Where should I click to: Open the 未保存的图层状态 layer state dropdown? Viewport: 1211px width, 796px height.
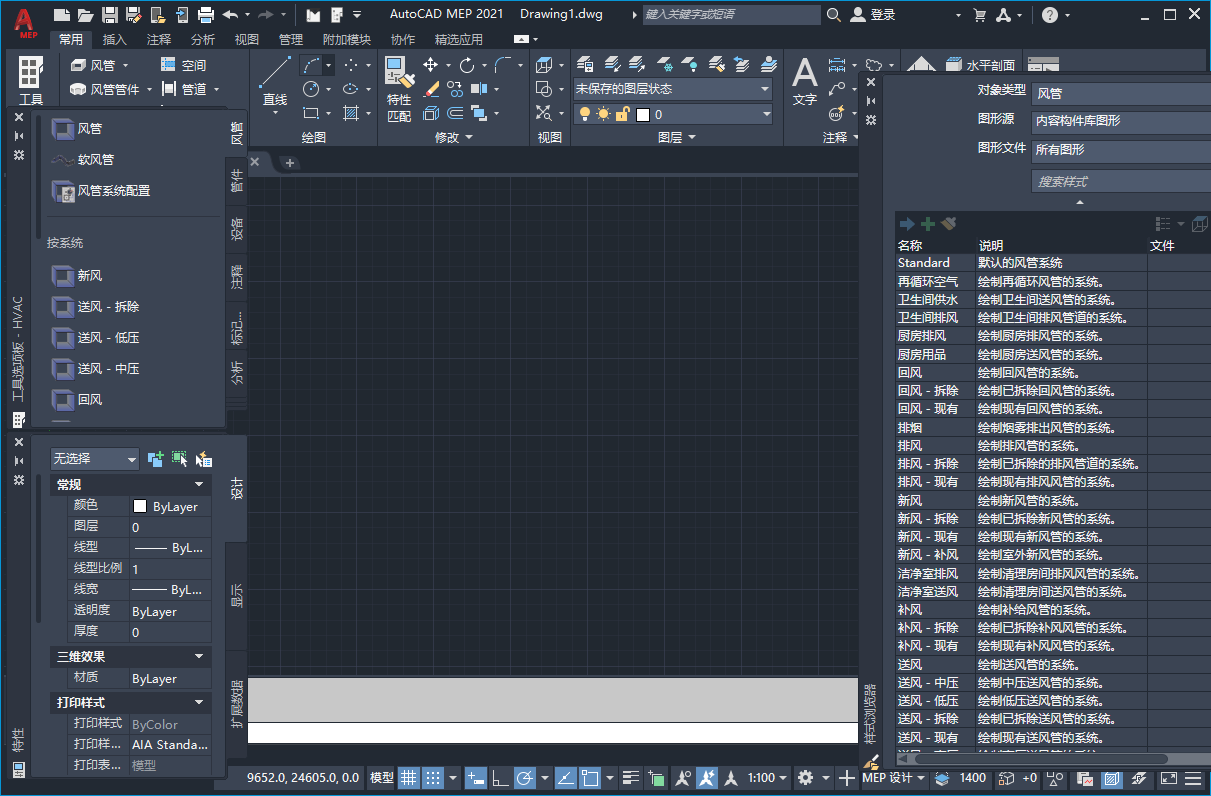coord(764,88)
